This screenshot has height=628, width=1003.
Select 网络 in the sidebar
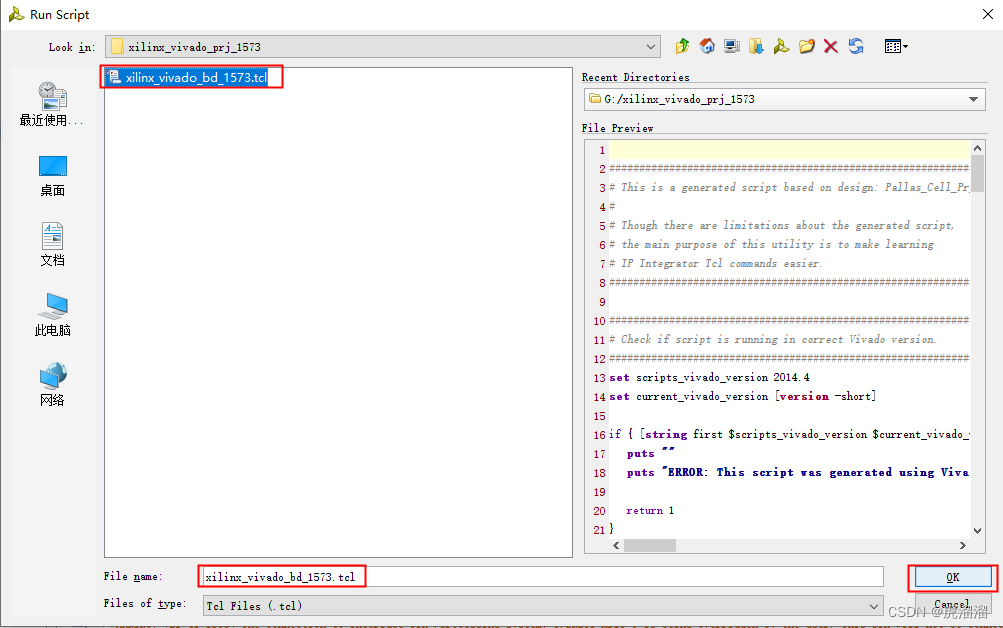click(52, 385)
